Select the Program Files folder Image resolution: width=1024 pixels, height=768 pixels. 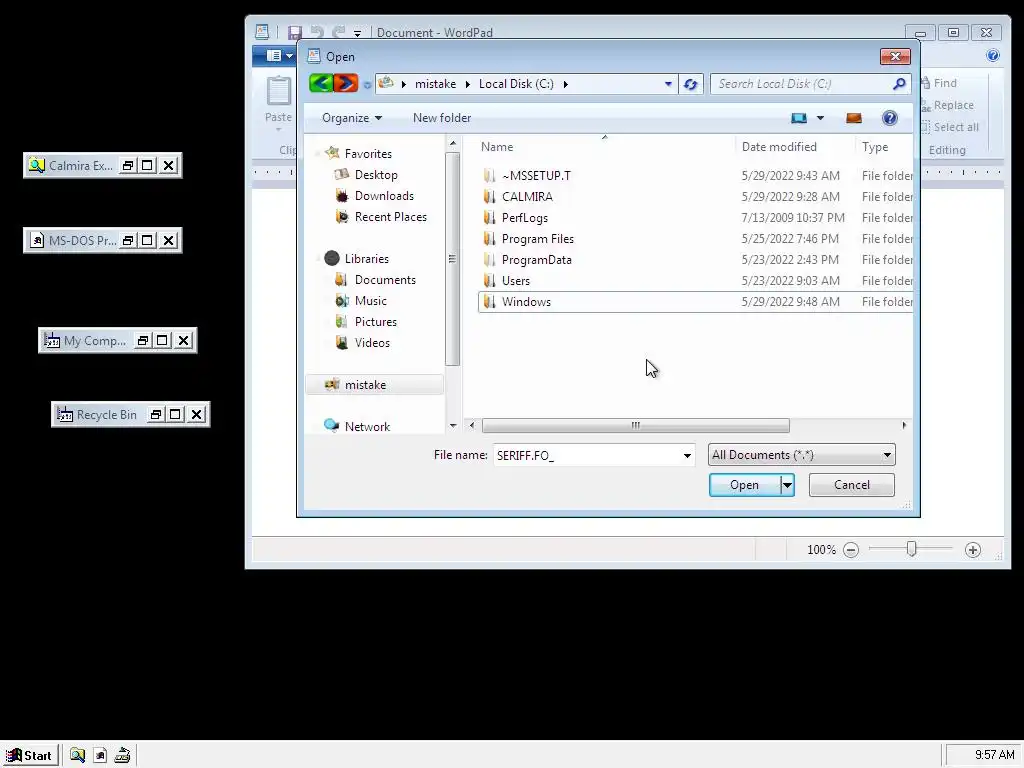tap(537, 238)
